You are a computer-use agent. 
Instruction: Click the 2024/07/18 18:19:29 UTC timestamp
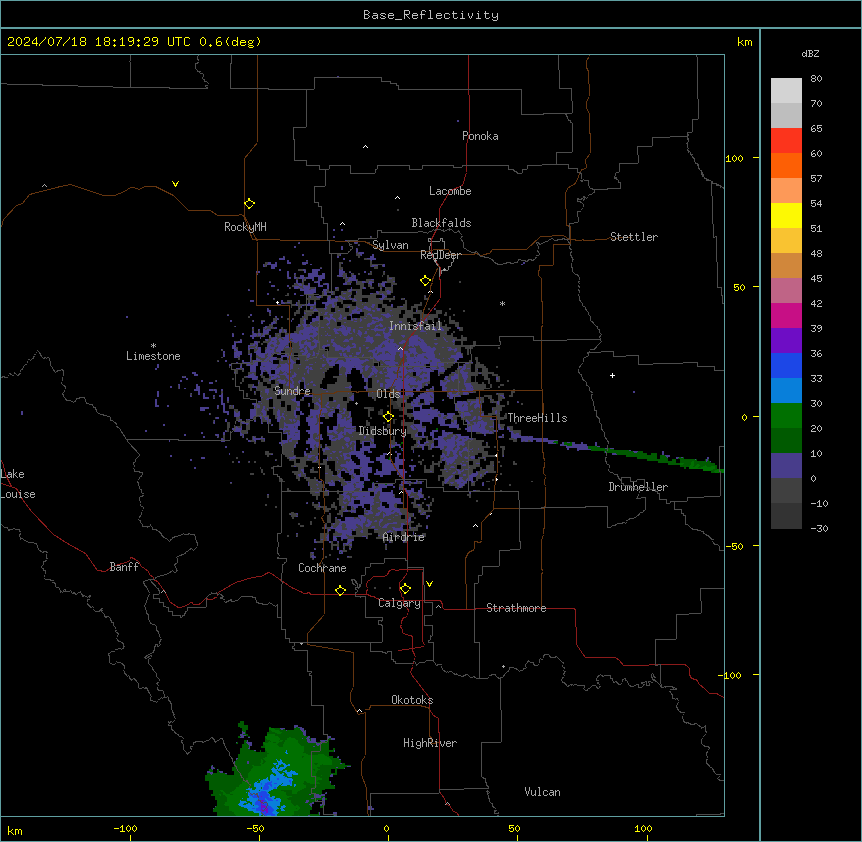tap(99, 42)
